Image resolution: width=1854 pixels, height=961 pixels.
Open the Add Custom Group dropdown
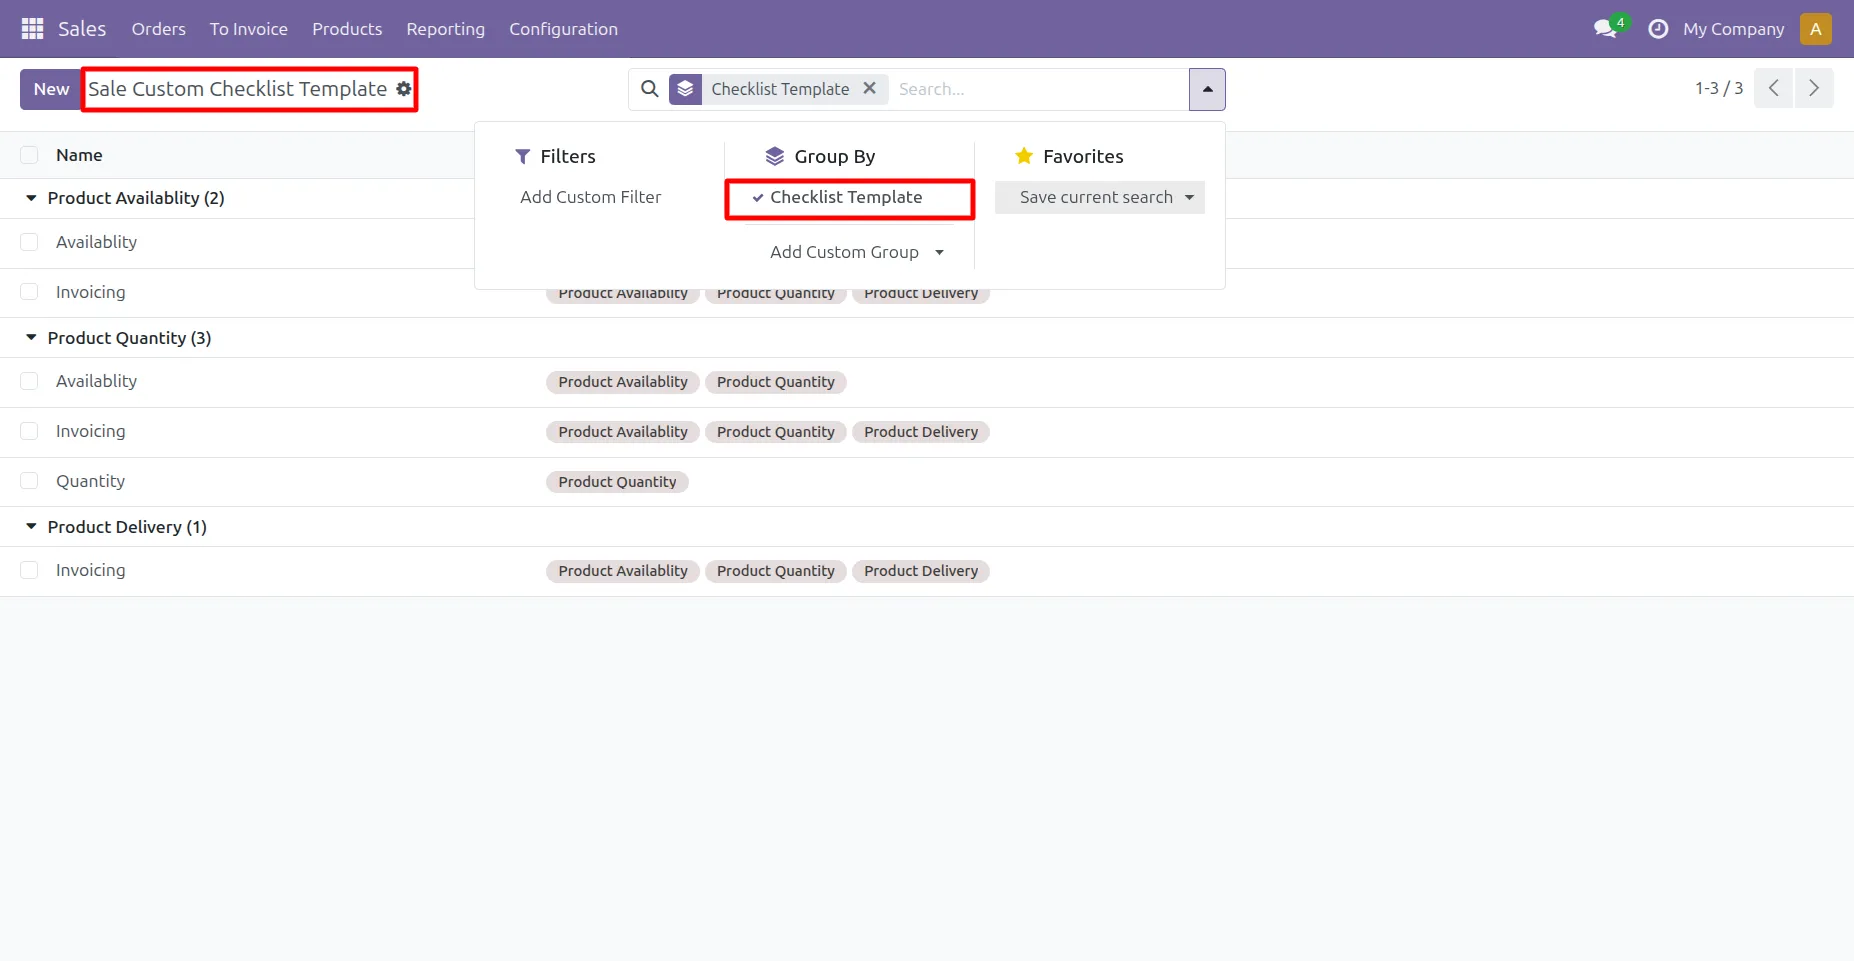[856, 252]
